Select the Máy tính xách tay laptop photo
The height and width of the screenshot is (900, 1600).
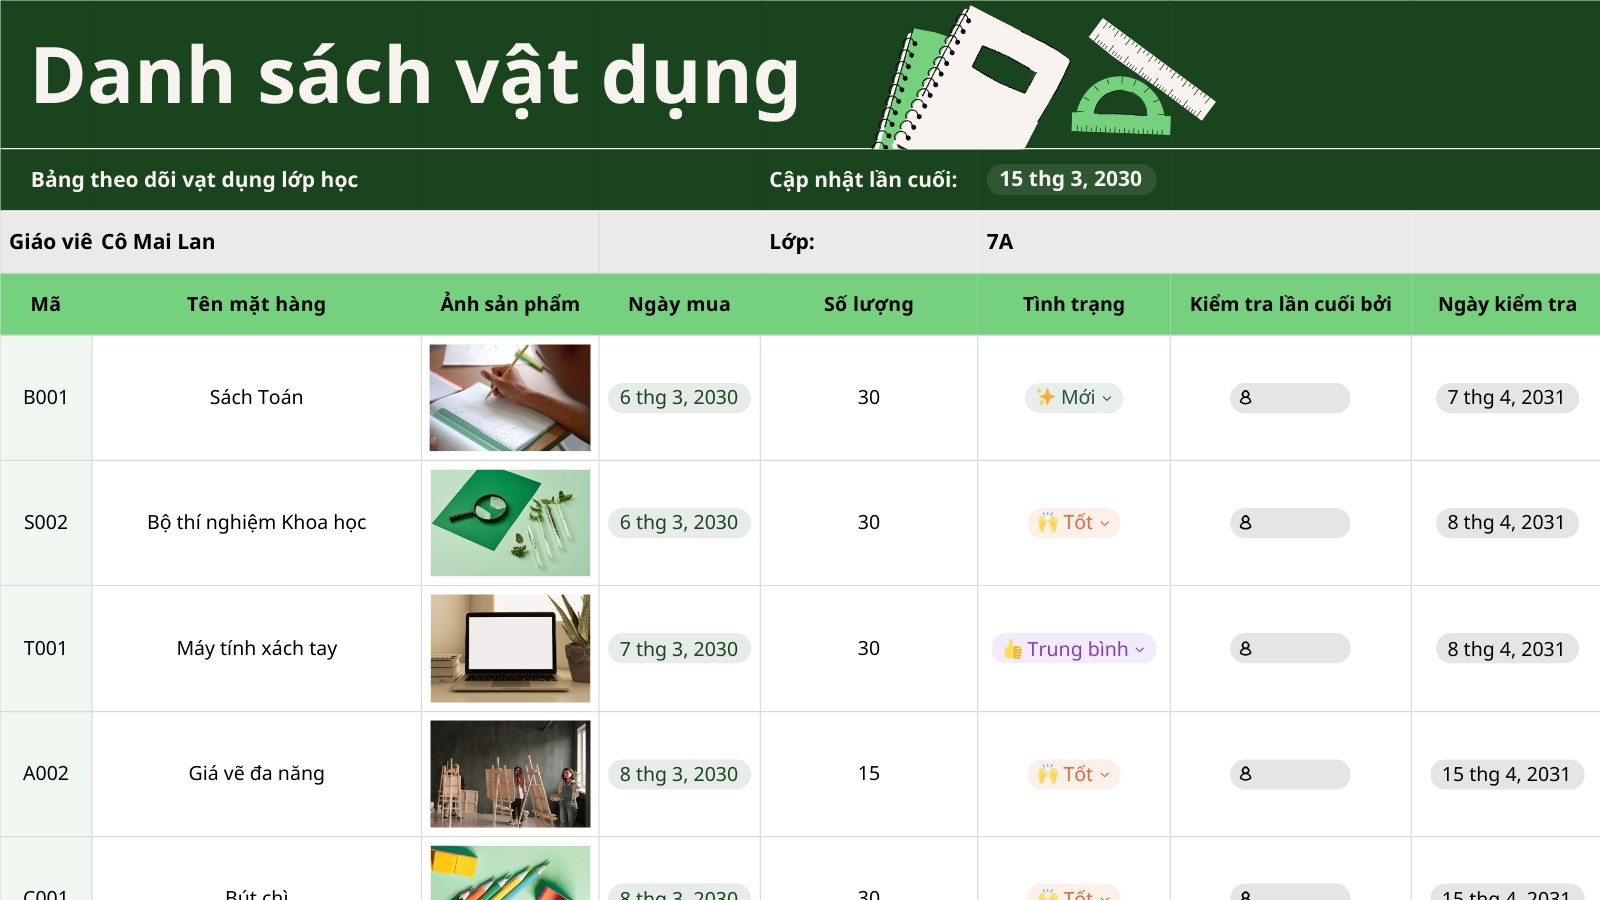click(x=510, y=649)
